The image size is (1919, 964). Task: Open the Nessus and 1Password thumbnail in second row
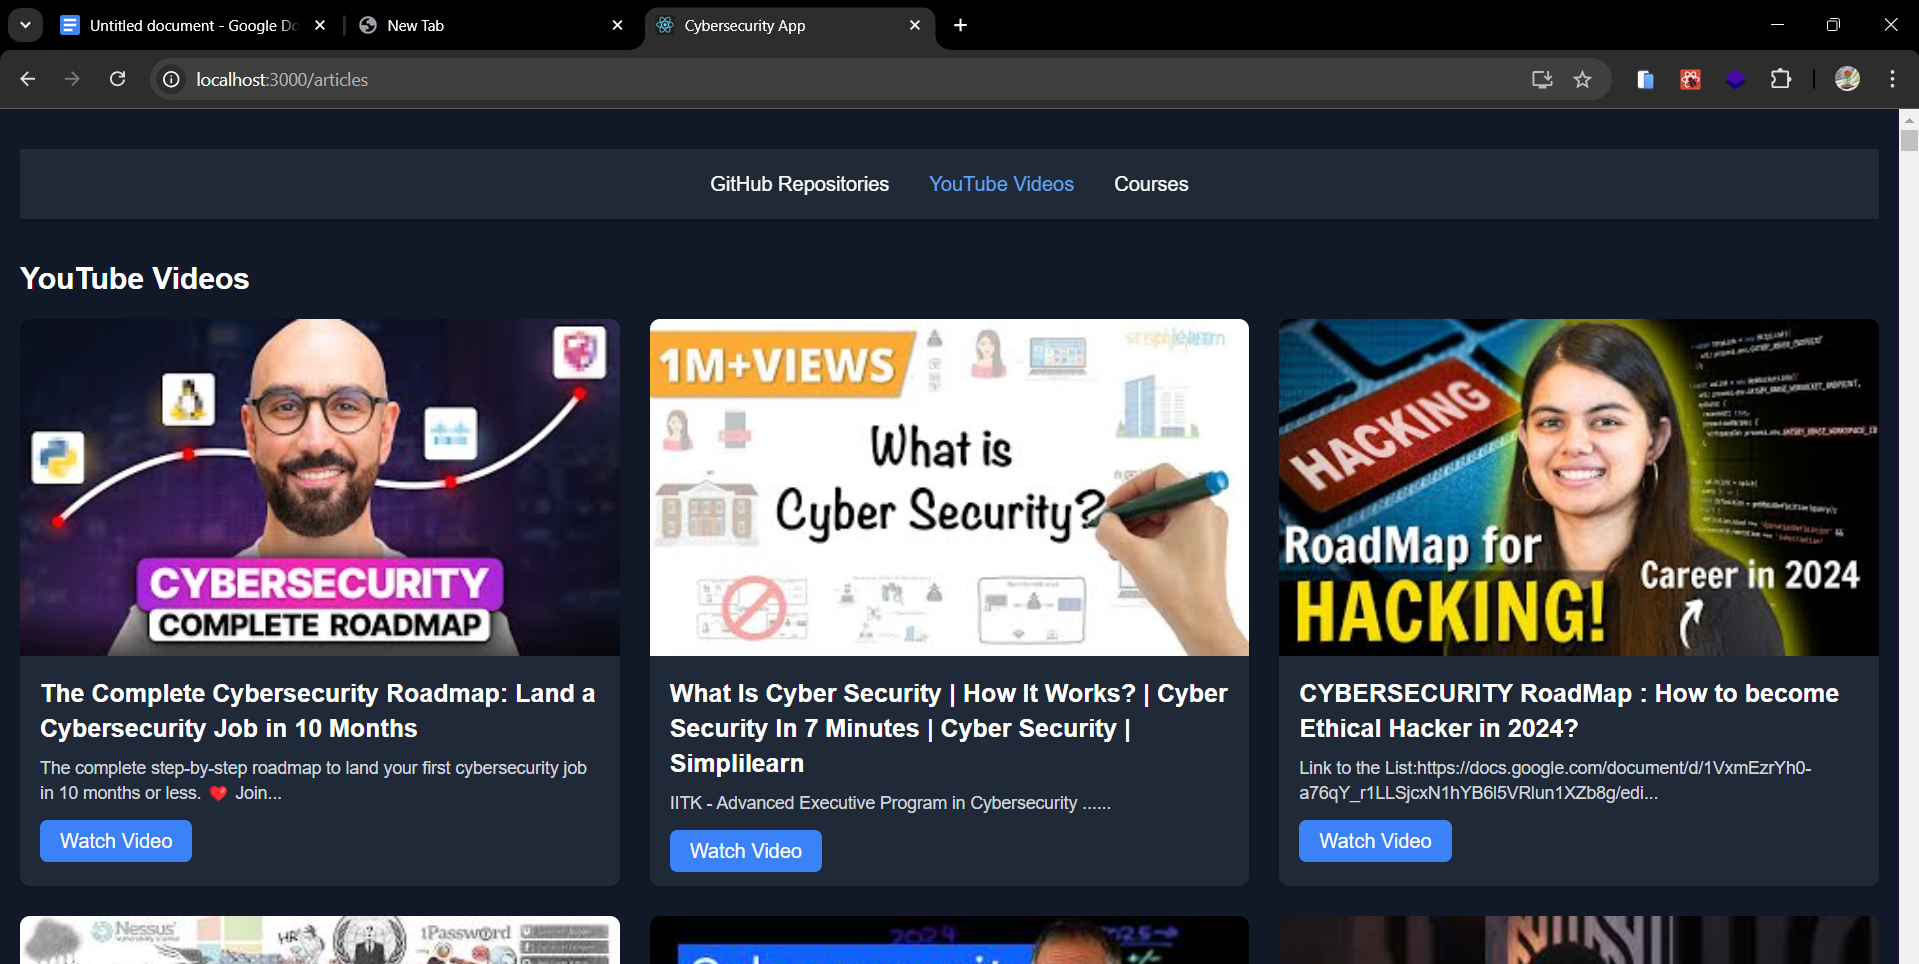point(320,940)
